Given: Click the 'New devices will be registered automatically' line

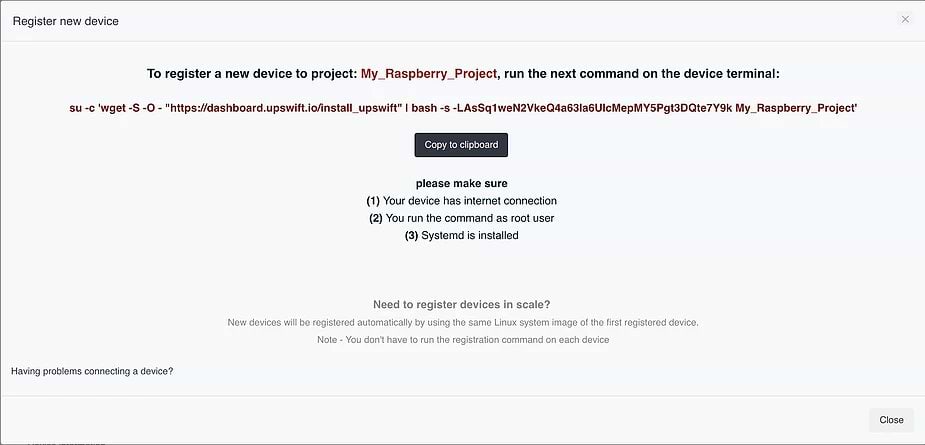Looking at the screenshot, I should click(463, 323).
